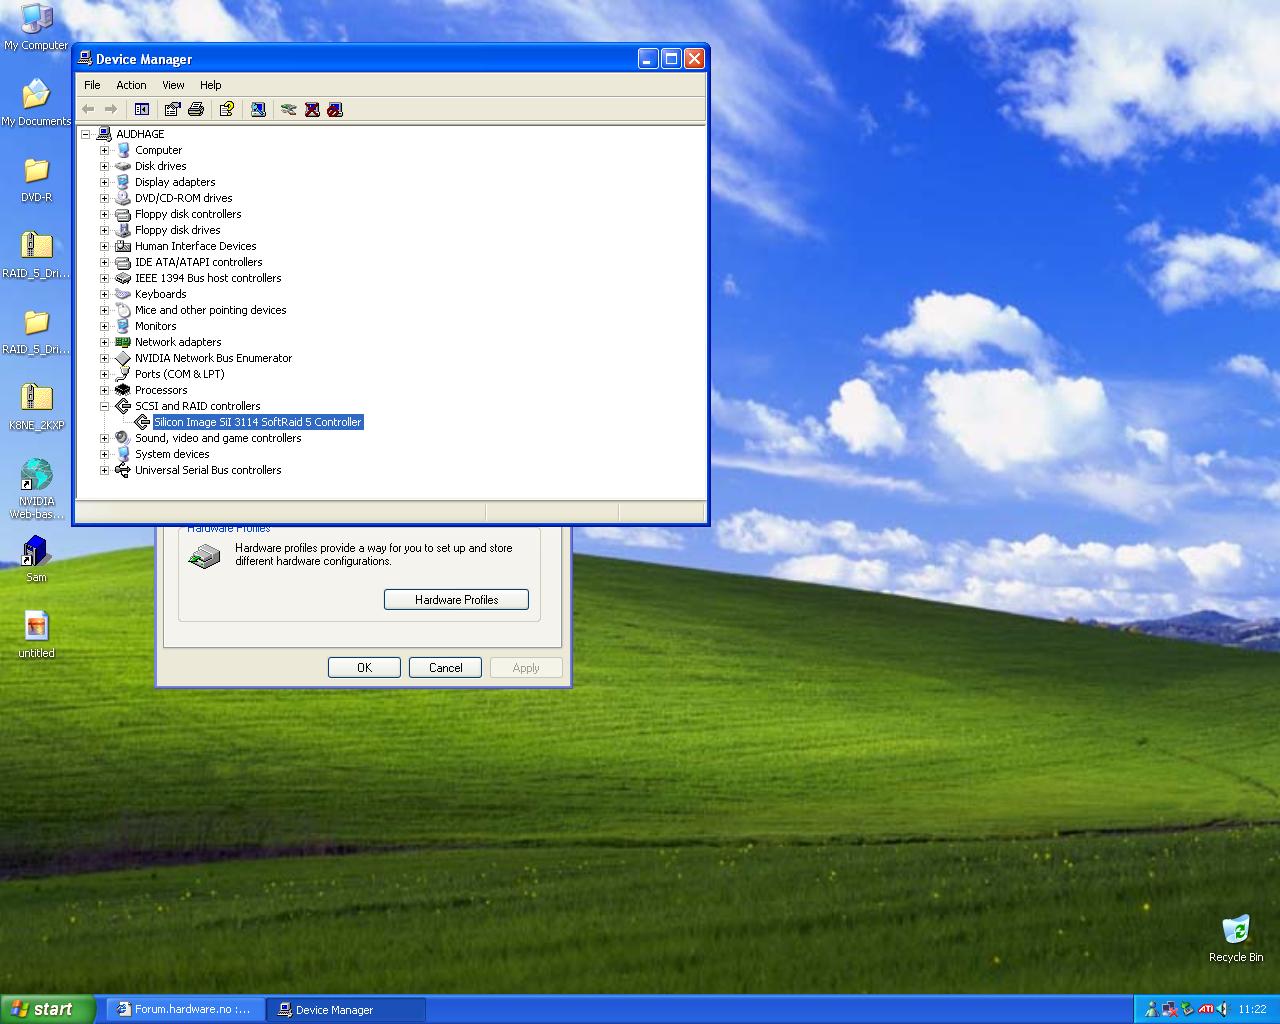Click Cancel in System Properties dialog
The width and height of the screenshot is (1280, 1024).
point(445,668)
